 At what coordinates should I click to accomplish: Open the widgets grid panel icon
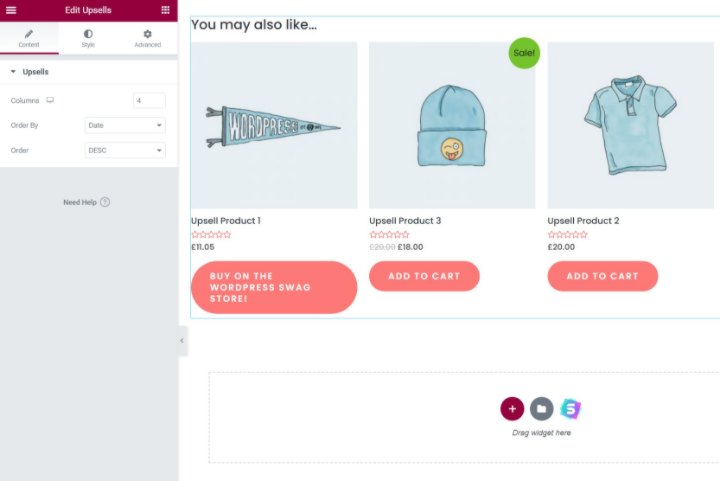165,10
